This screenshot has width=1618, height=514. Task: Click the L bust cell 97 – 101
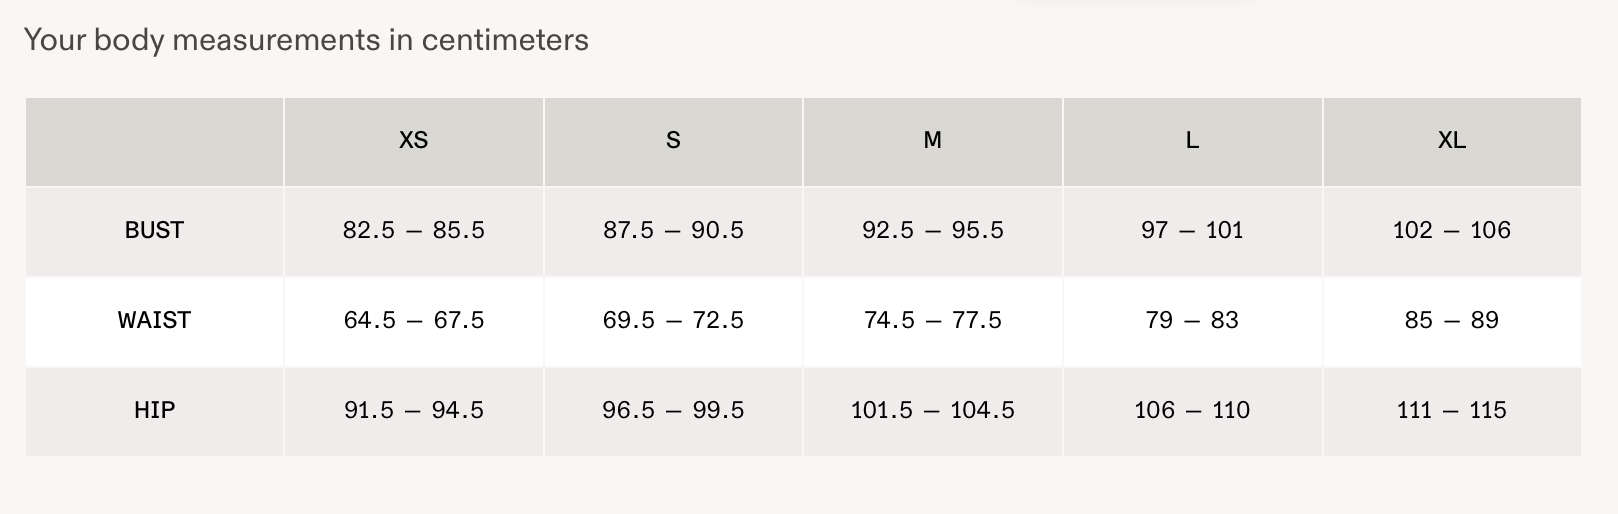click(x=1192, y=231)
